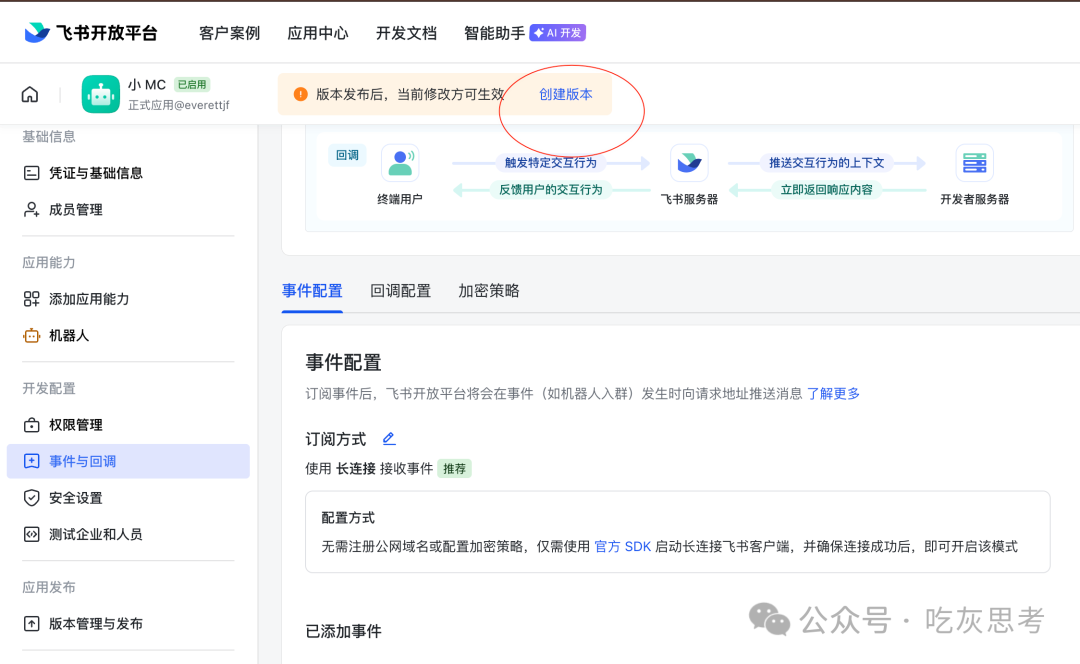Viewport: 1080px width, 664px height.
Task: Click the 终端用户 avatar icon
Action: (400, 163)
